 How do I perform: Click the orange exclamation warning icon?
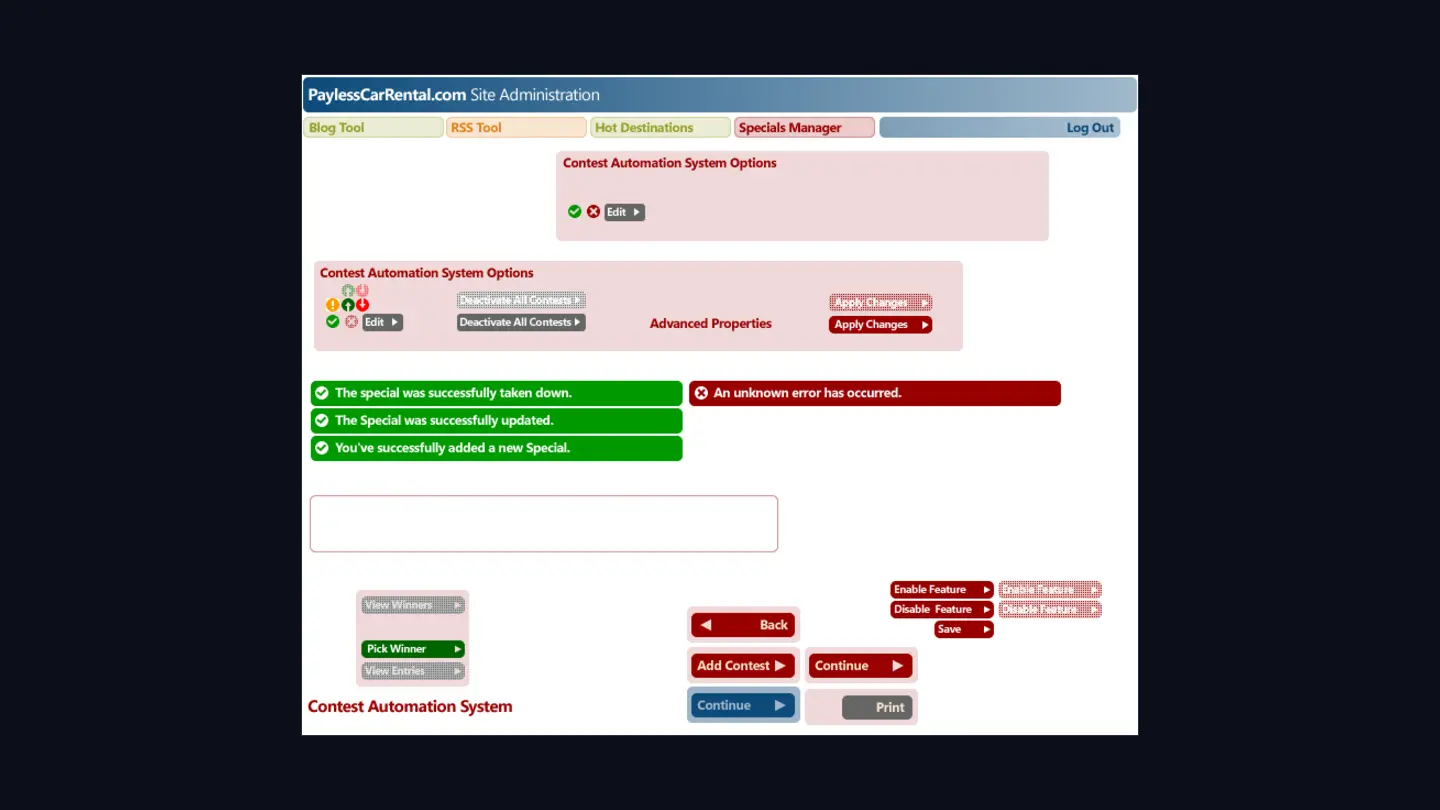(x=332, y=305)
